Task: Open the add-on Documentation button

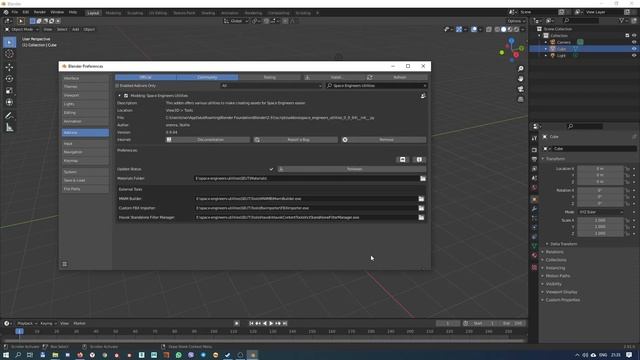Action: pos(208,140)
